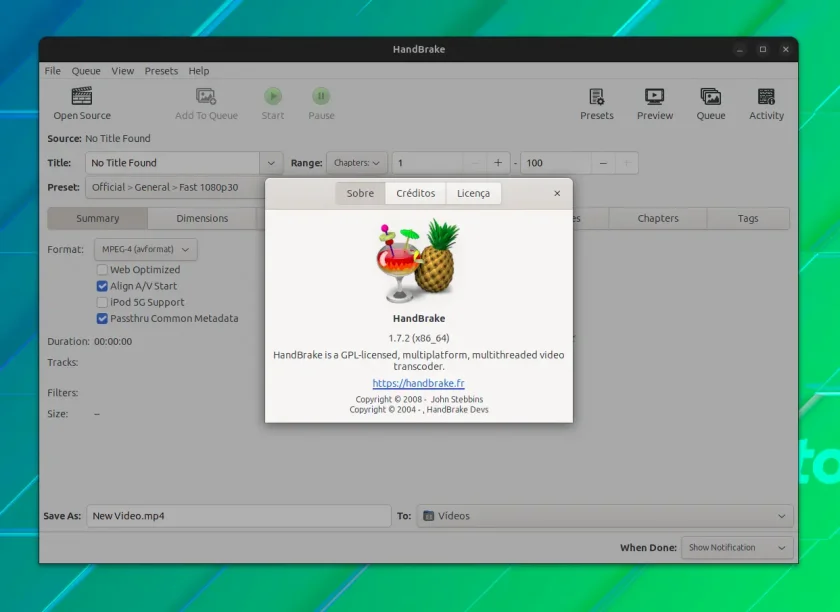Open the Format MPEG-4 (avformat) dropdown
Screen dimensions: 840x612
pyautogui.click(x=146, y=249)
